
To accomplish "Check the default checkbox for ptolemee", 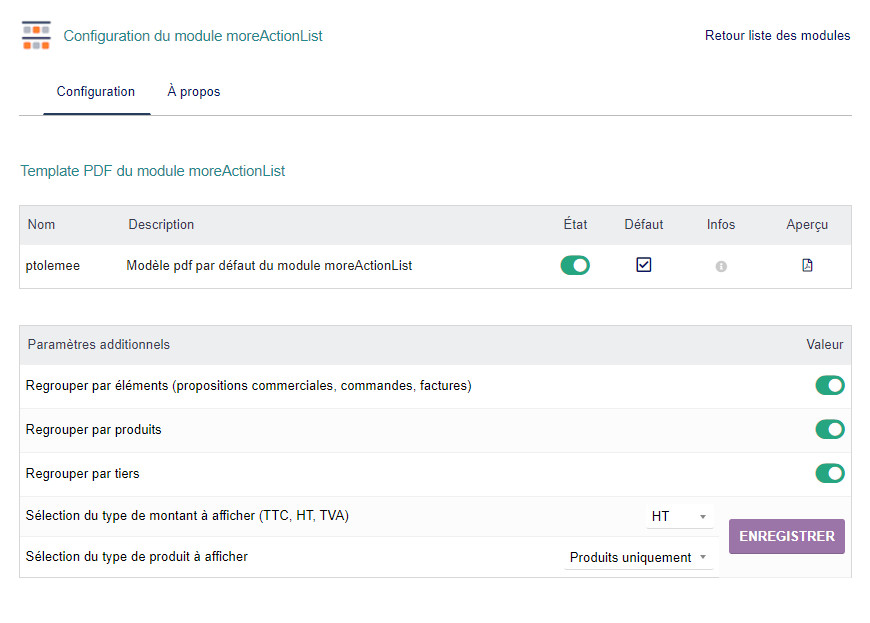I will point(644,265).
